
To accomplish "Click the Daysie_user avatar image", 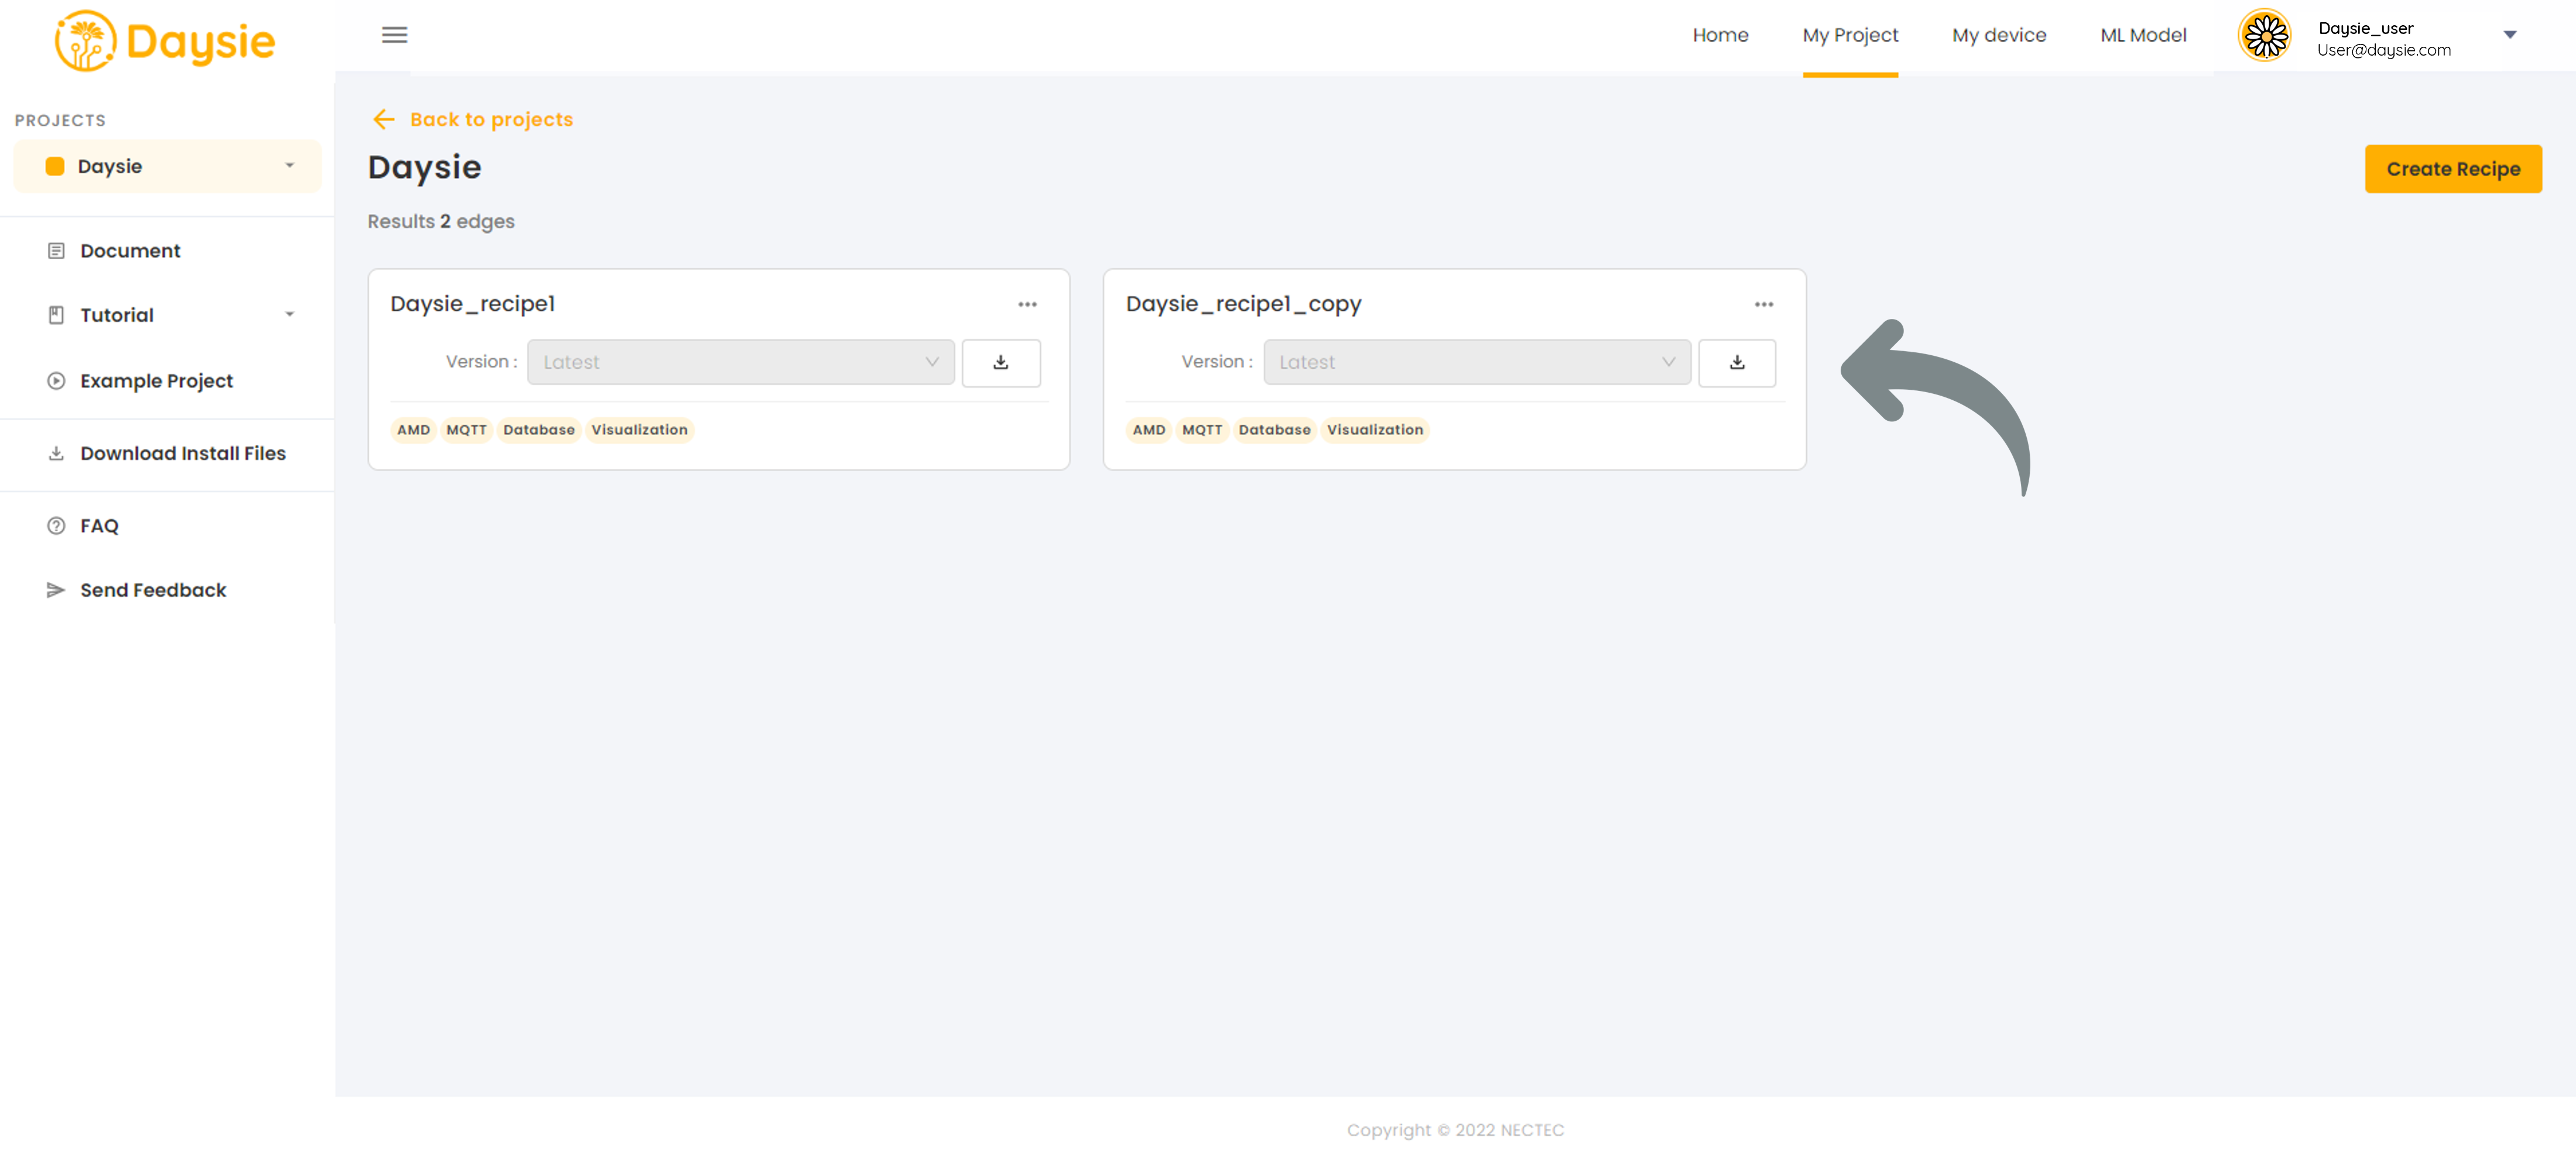I will [2265, 36].
